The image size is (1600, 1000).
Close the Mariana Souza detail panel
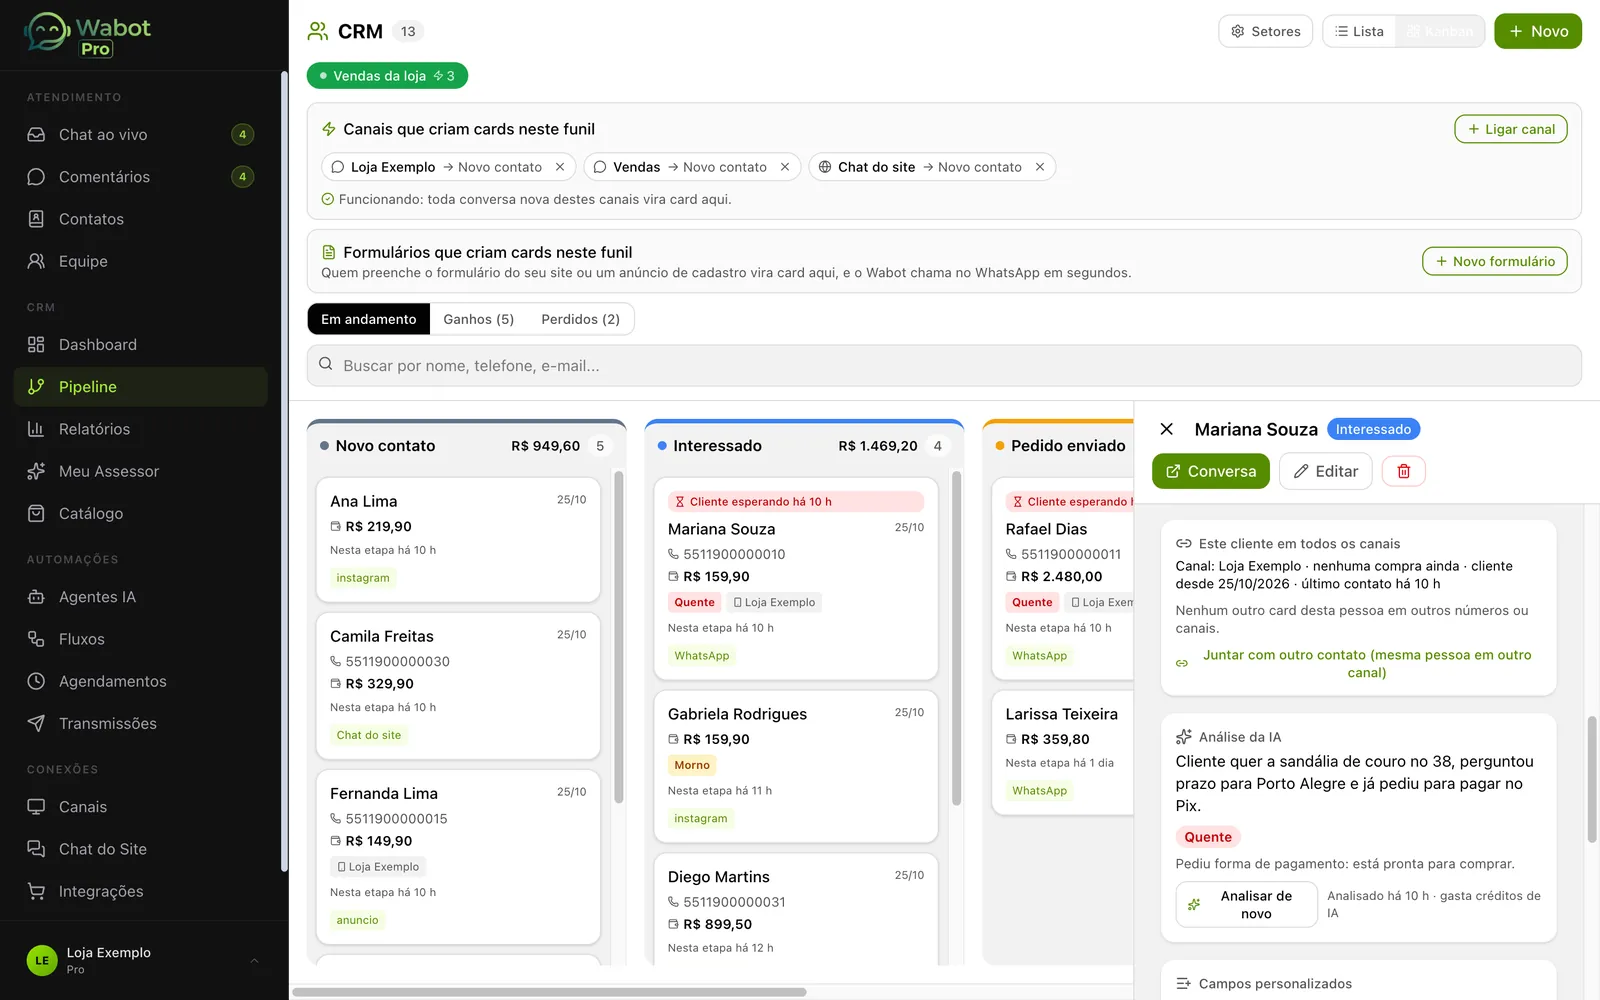1166,429
